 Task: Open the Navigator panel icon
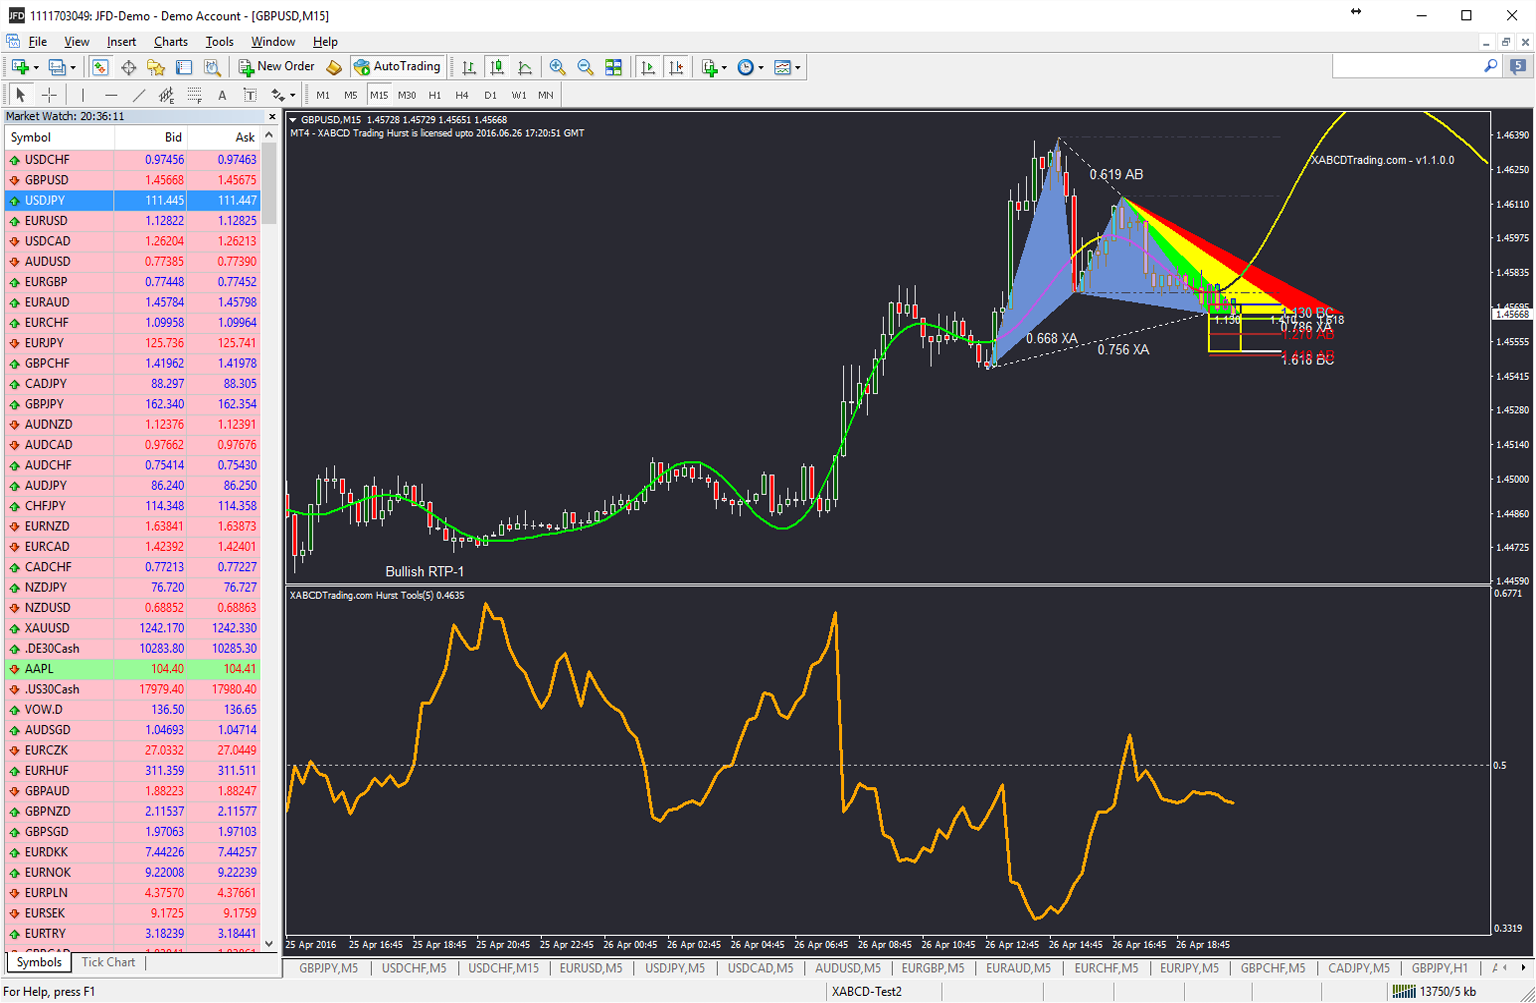tap(156, 67)
